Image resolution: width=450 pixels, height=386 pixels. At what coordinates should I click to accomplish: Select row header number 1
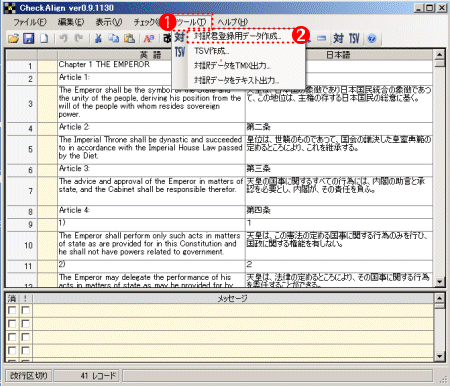22,66
